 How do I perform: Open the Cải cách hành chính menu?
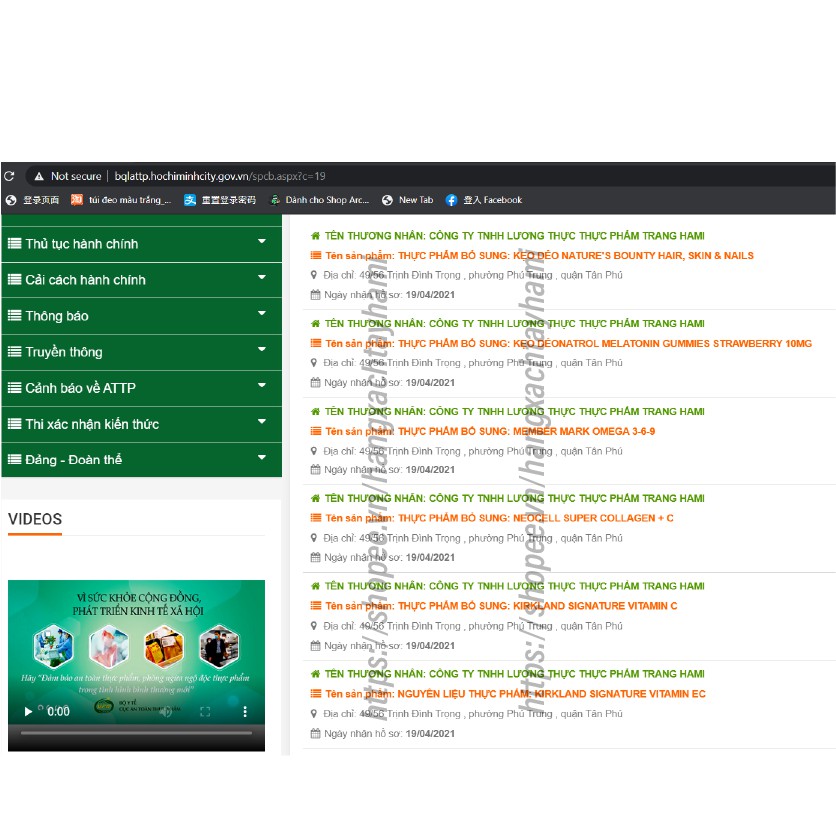pyautogui.click(x=141, y=279)
